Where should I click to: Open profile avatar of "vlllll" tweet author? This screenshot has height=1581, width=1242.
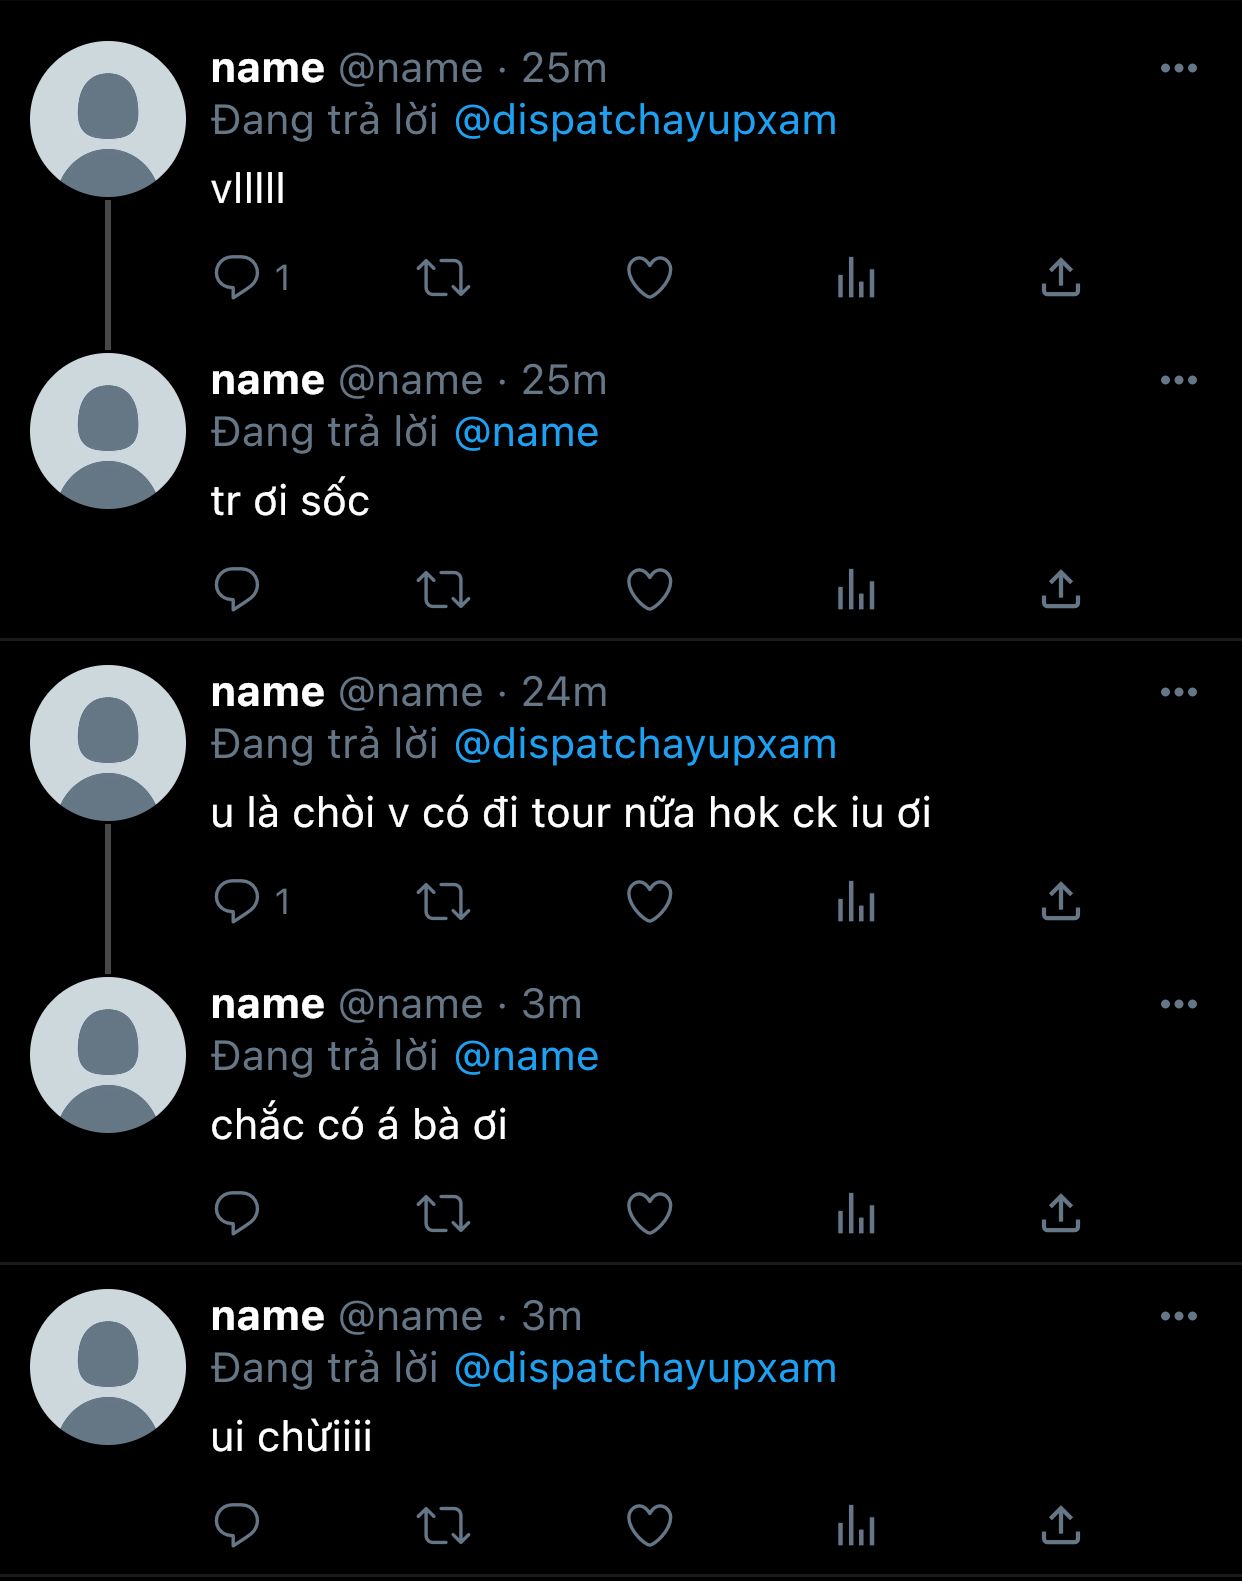108,119
